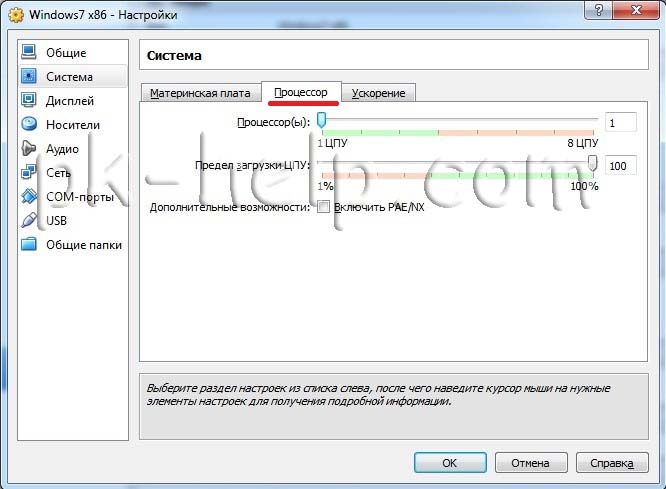Go to the Дисплей settings section
Image resolution: width=666 pixels, height=489 pixels.
[x=70, y=101]
